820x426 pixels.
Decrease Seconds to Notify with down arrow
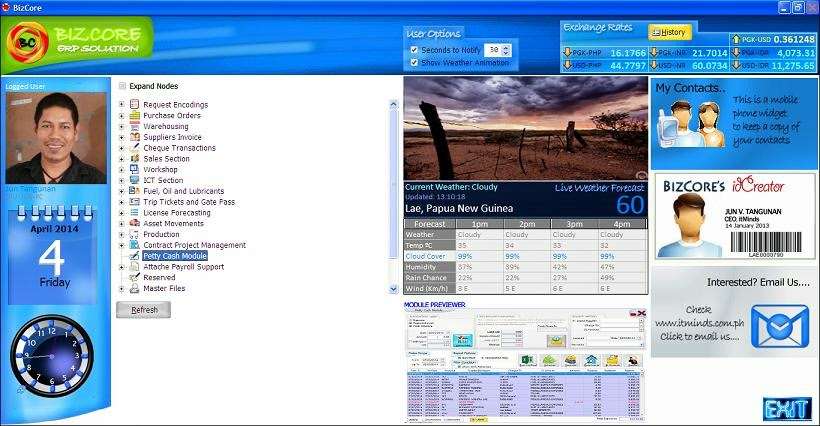[x=505, y=53]
